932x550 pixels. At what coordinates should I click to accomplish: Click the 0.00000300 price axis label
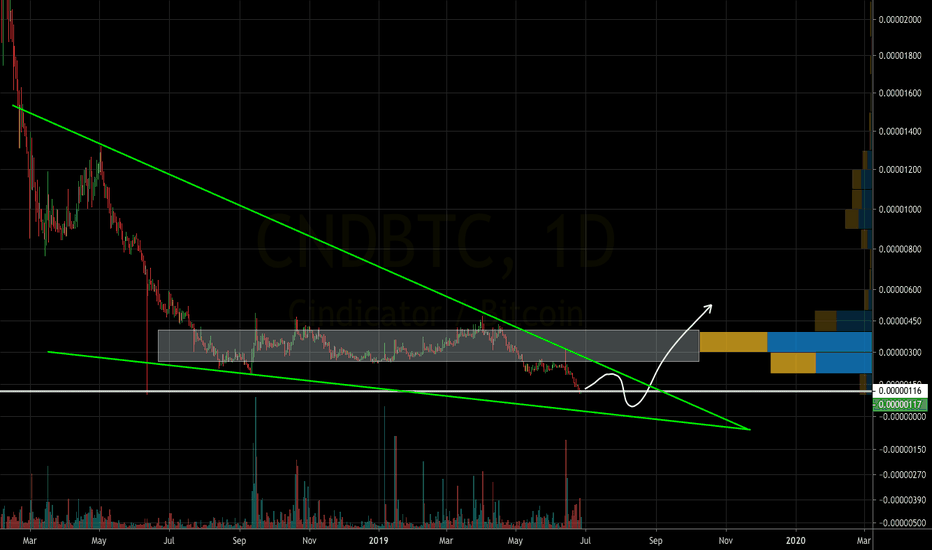(x=900, y=353)
